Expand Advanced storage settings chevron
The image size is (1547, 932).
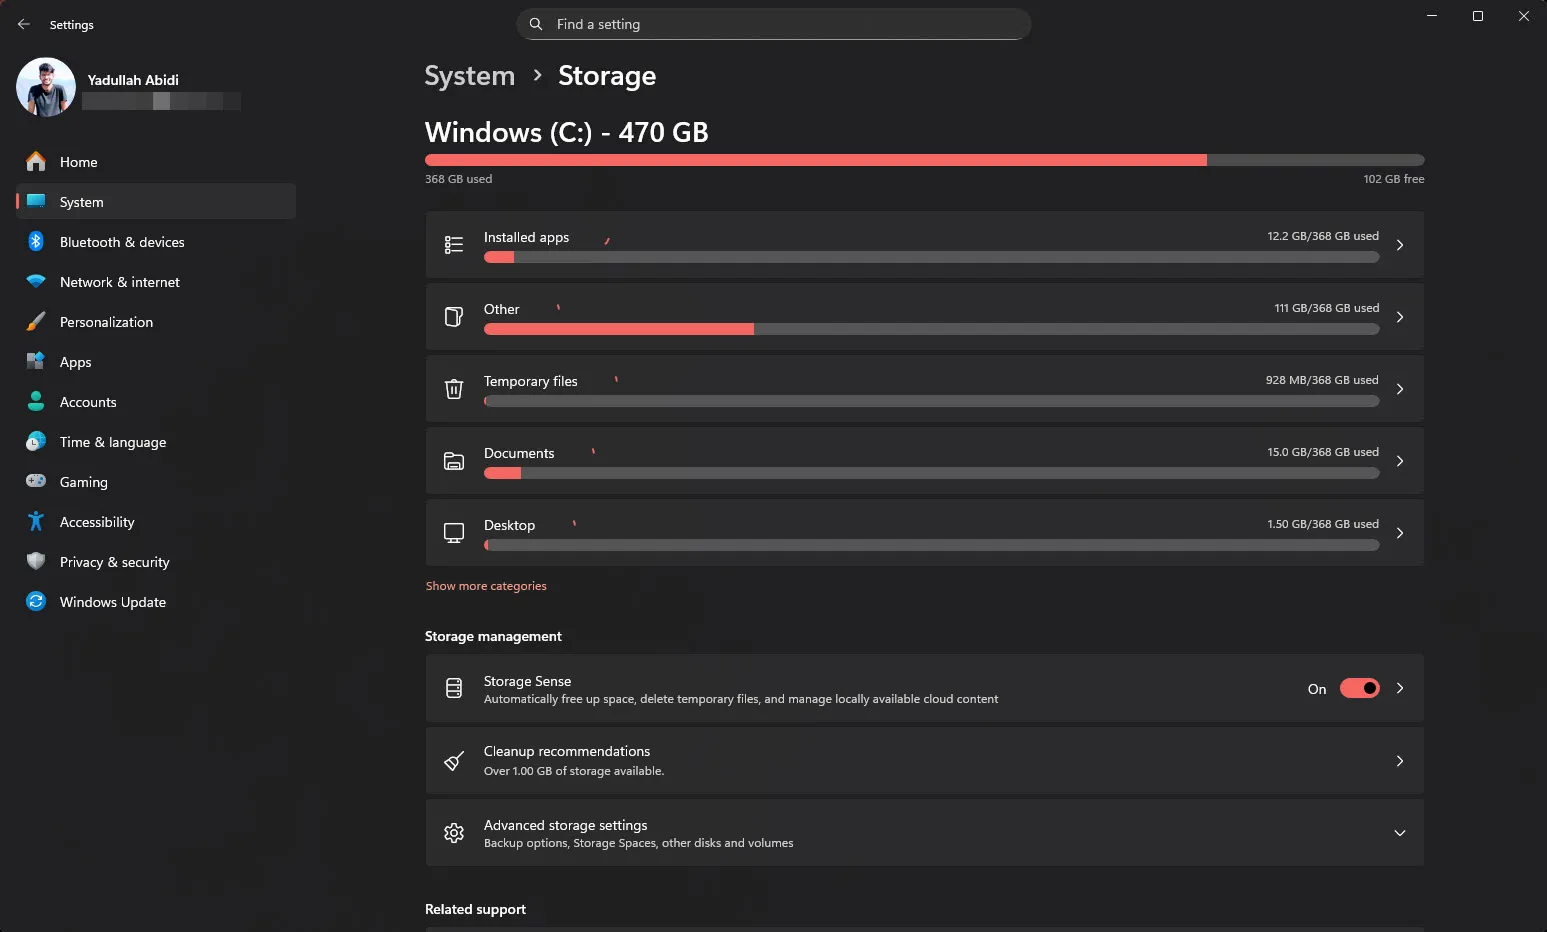click(x=1400, y=833)
